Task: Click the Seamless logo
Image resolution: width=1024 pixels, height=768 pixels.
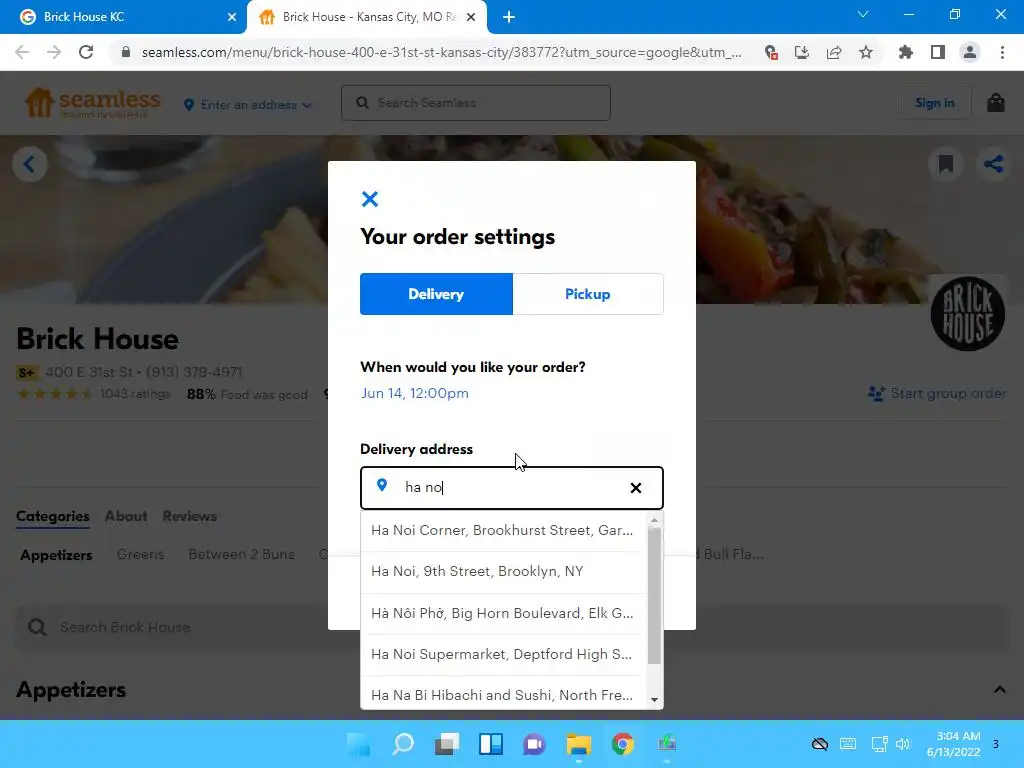Action: click(92, 103)
